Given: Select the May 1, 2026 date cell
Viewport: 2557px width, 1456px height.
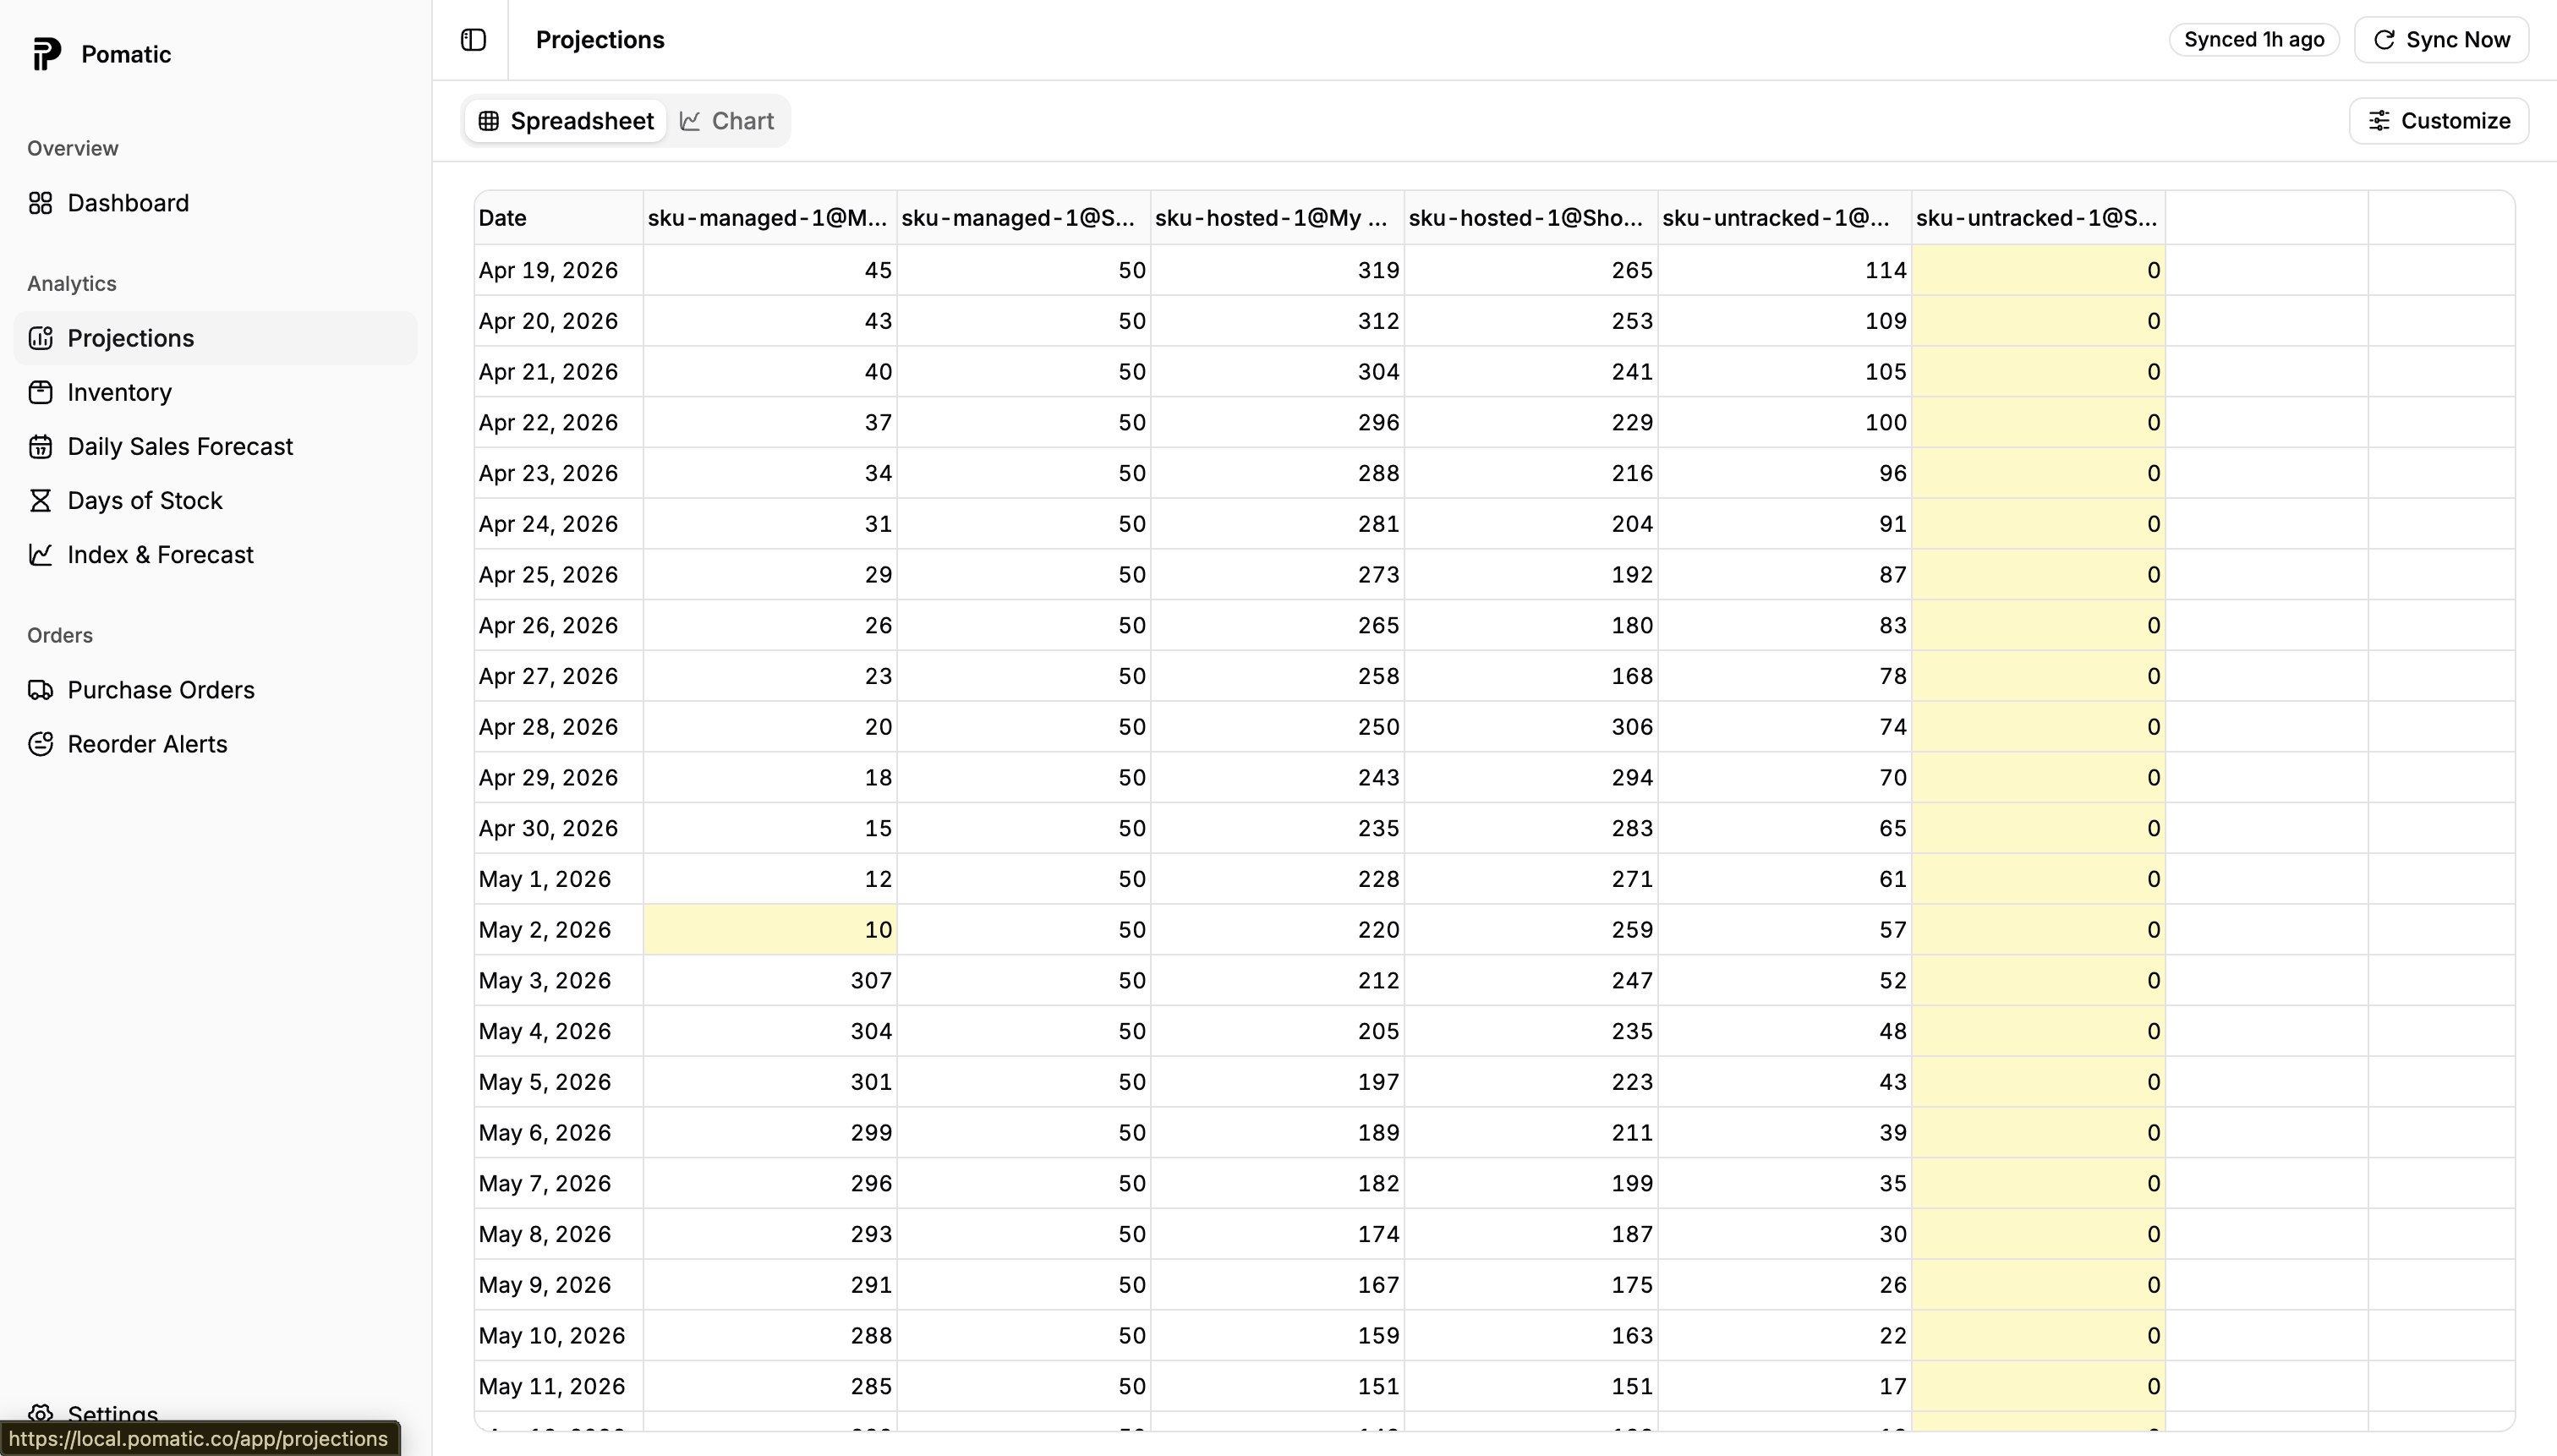Looking at the screenshot, I should coord(559,879).
